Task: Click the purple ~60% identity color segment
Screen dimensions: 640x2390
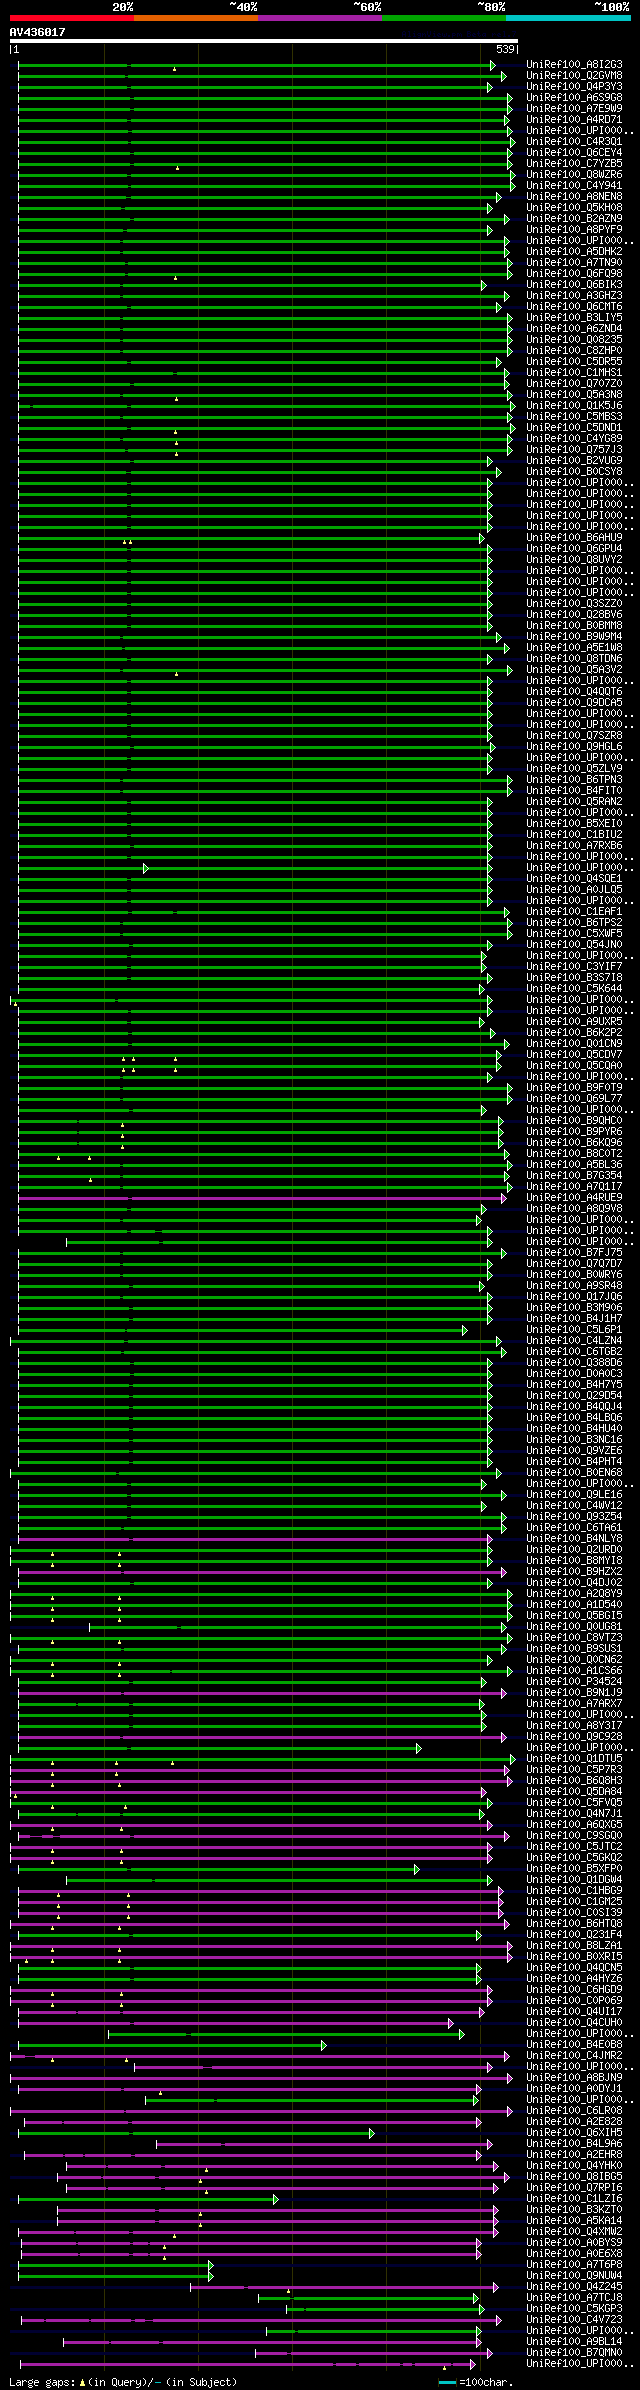Action: pos(320,18)
